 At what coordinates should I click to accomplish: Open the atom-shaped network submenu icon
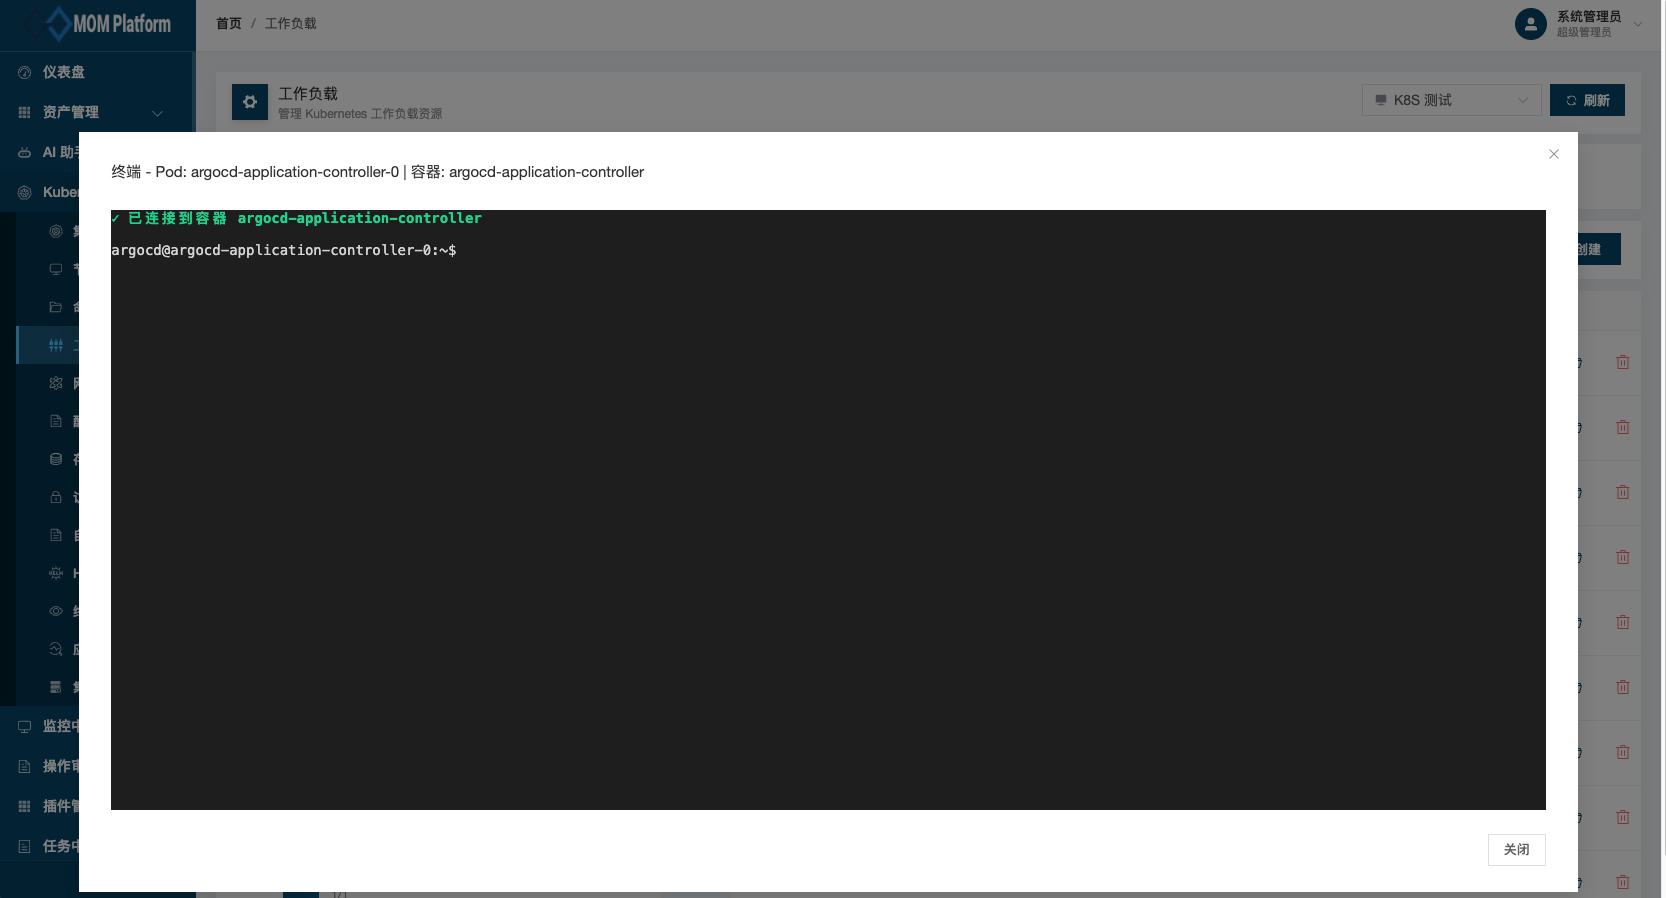pos(56,383)
